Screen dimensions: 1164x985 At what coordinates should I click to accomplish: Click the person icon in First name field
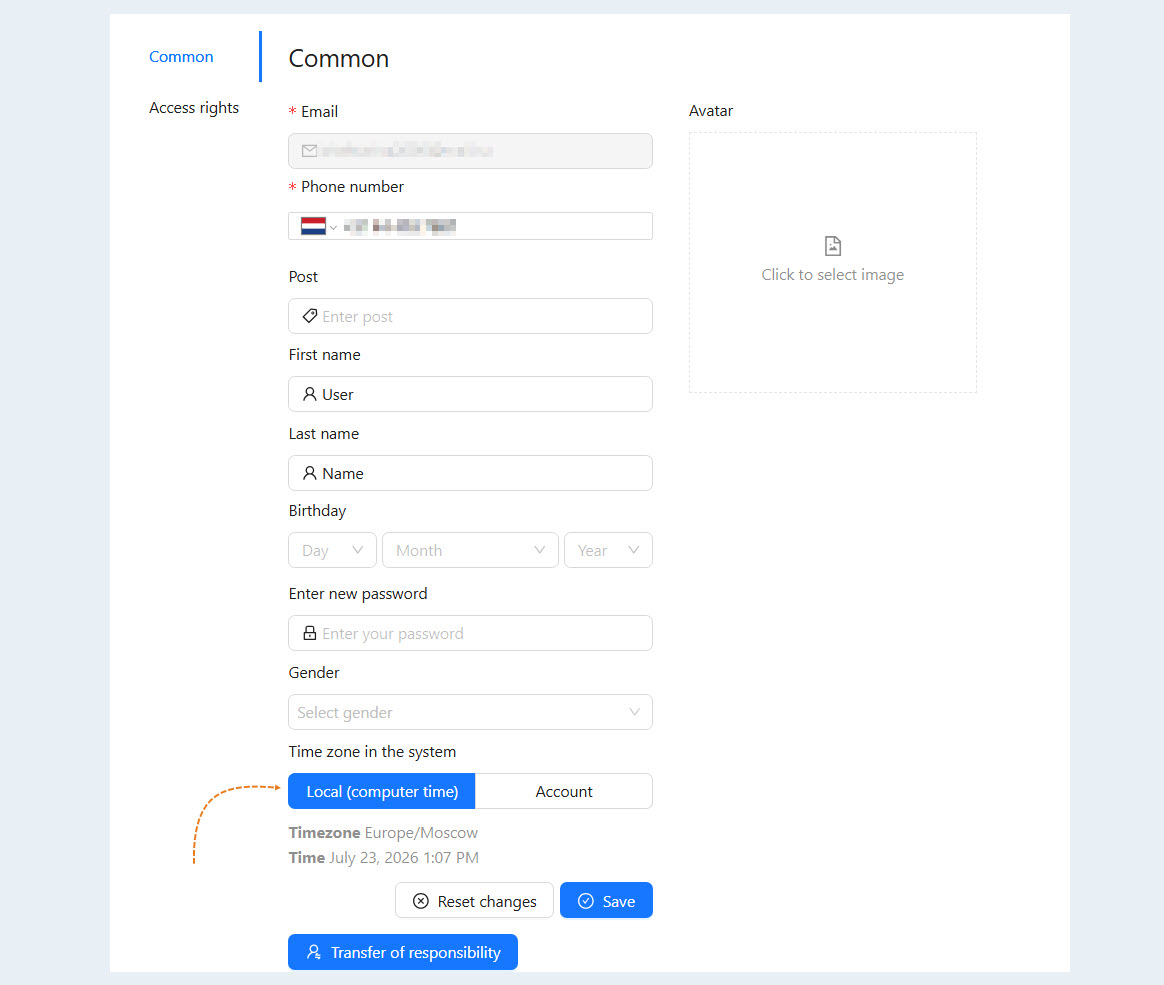[310, 394]
